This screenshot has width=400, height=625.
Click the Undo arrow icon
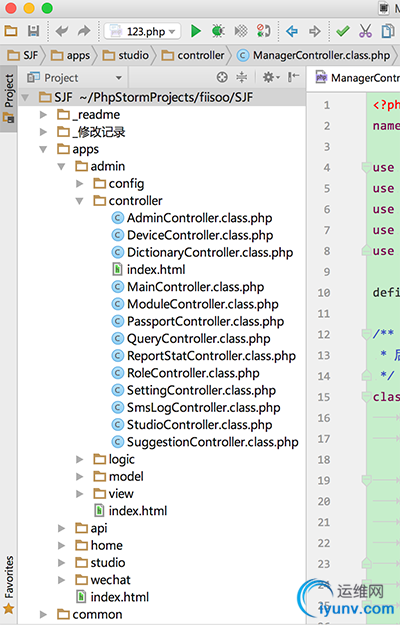point(62,31)
